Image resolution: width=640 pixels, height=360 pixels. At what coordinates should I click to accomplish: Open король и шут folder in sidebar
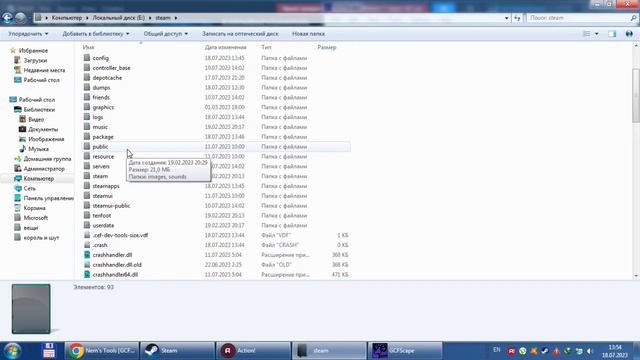[x=41, y=238]
